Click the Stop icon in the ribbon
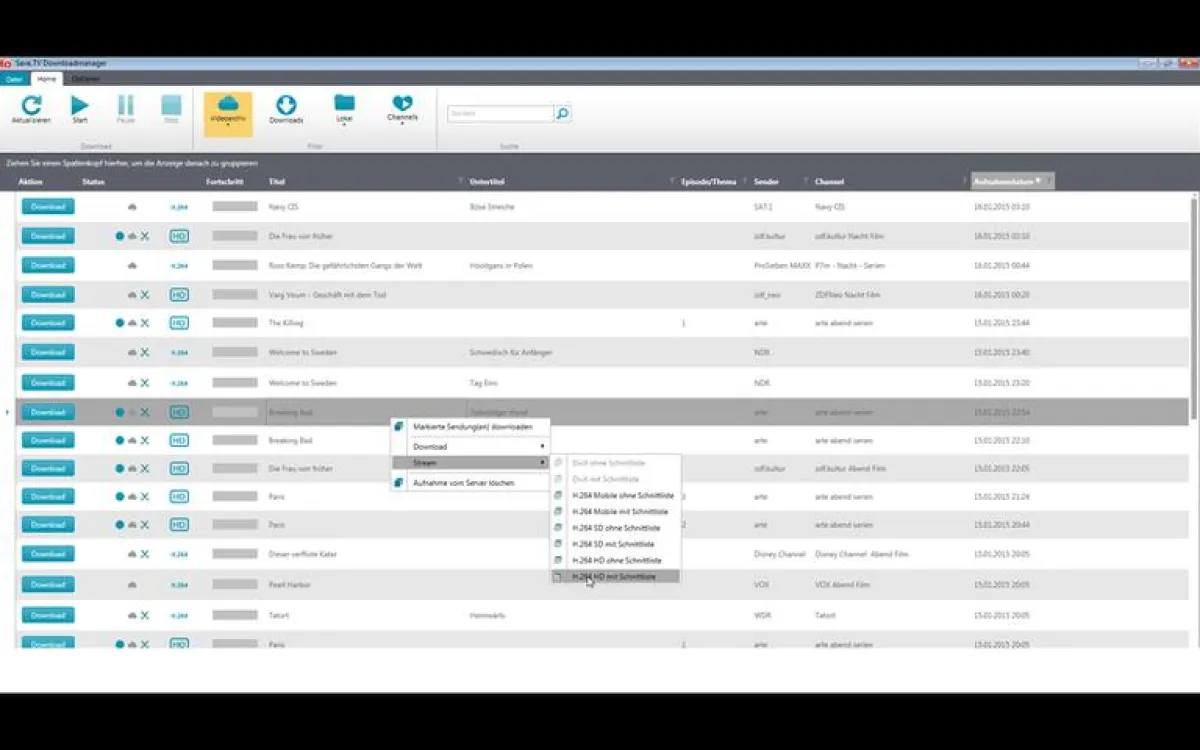The height and width of the screenshot is (750, 1200). tap(171, 106)
